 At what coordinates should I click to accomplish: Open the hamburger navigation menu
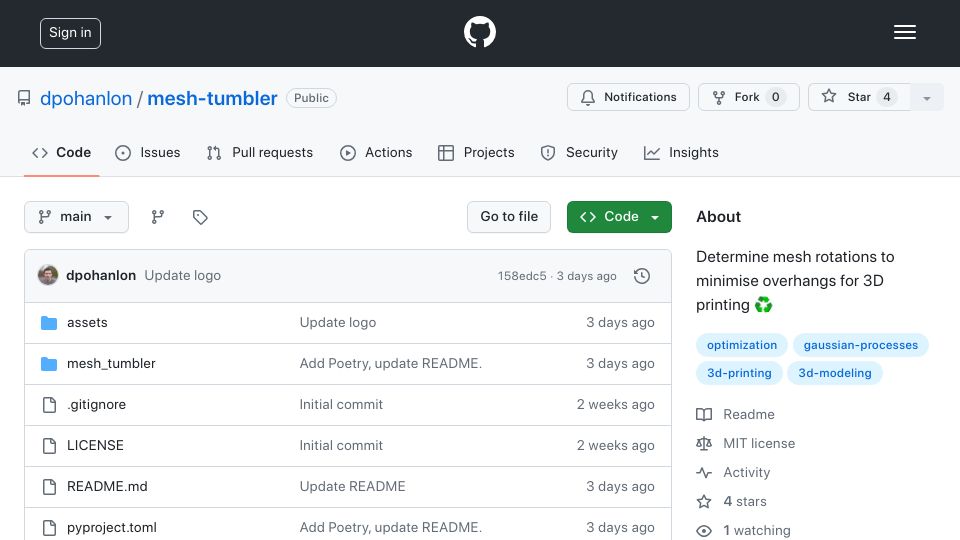[x=904, y=32]
